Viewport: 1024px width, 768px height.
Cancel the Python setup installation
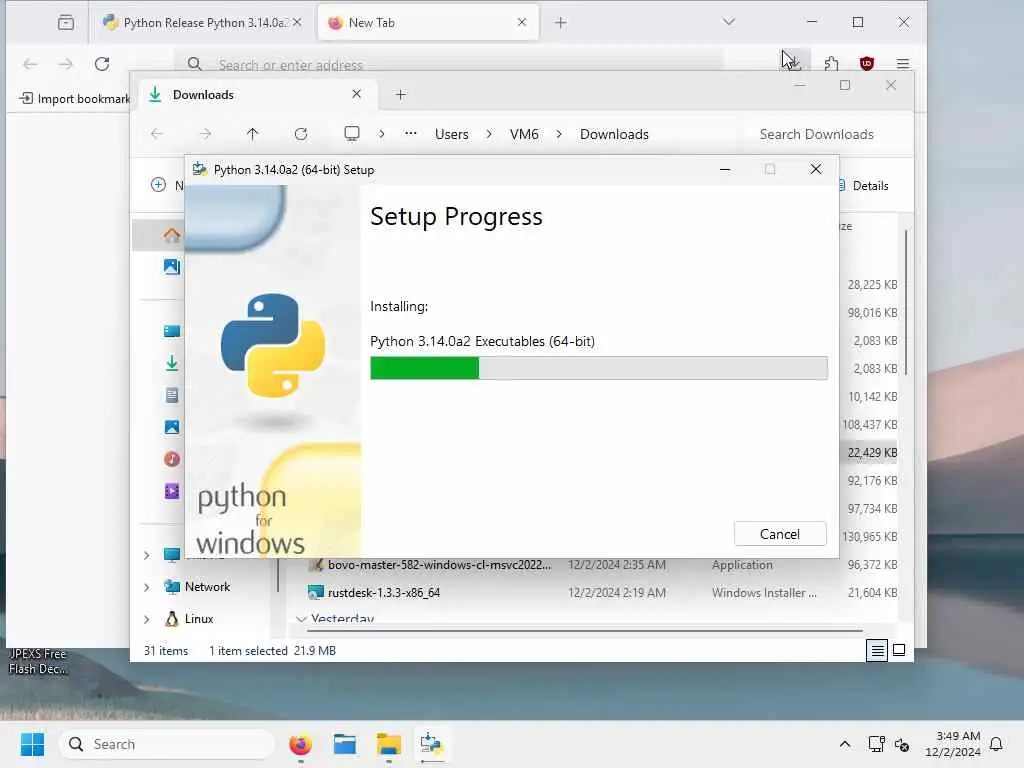pos(780,534)
